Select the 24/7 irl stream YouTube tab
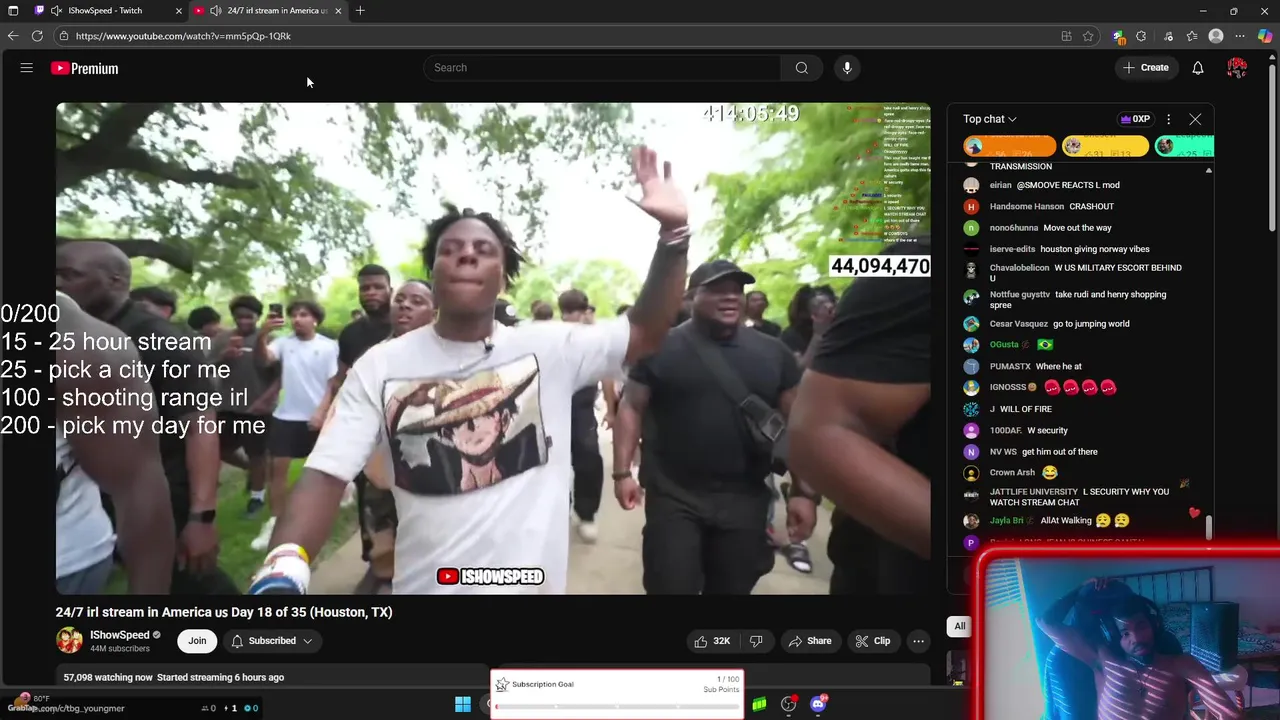This screenshot has width=1280, height=720. tap(267, 11)
